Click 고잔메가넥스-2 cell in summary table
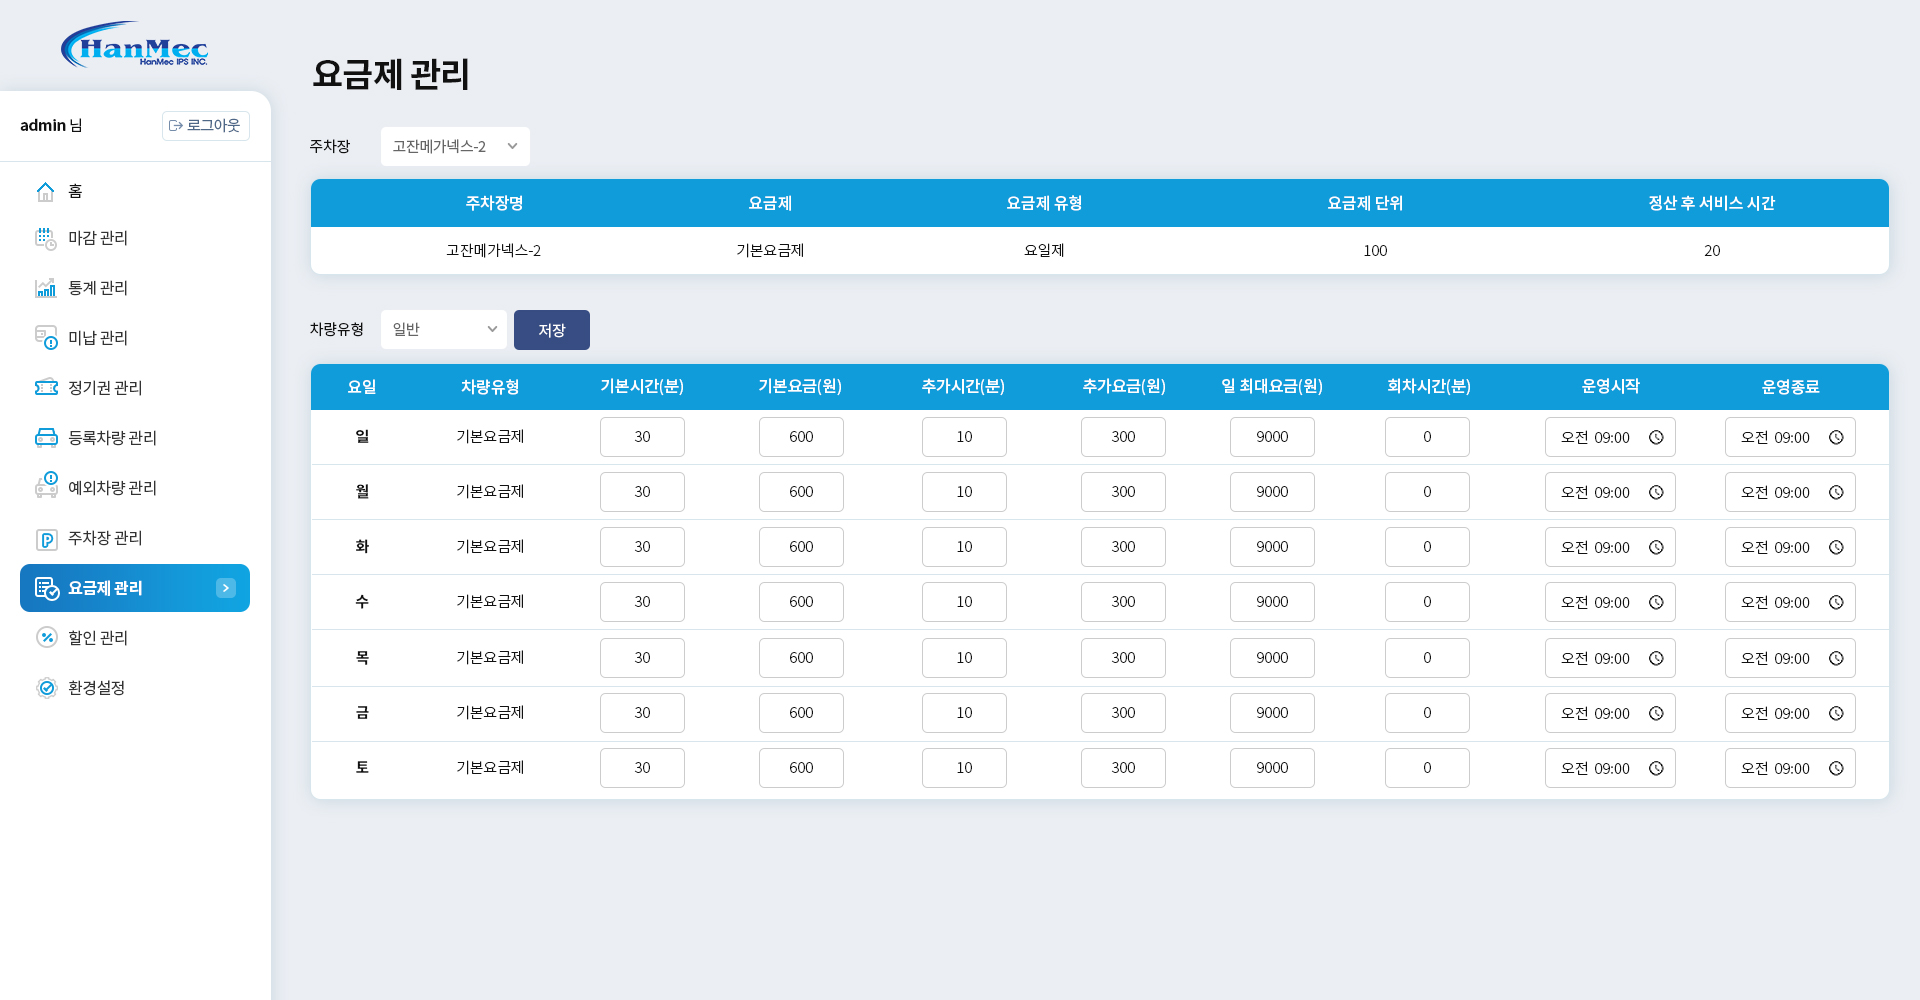Image resolution: width=1920 pixels, height=1000 pixels. point(493,251)
